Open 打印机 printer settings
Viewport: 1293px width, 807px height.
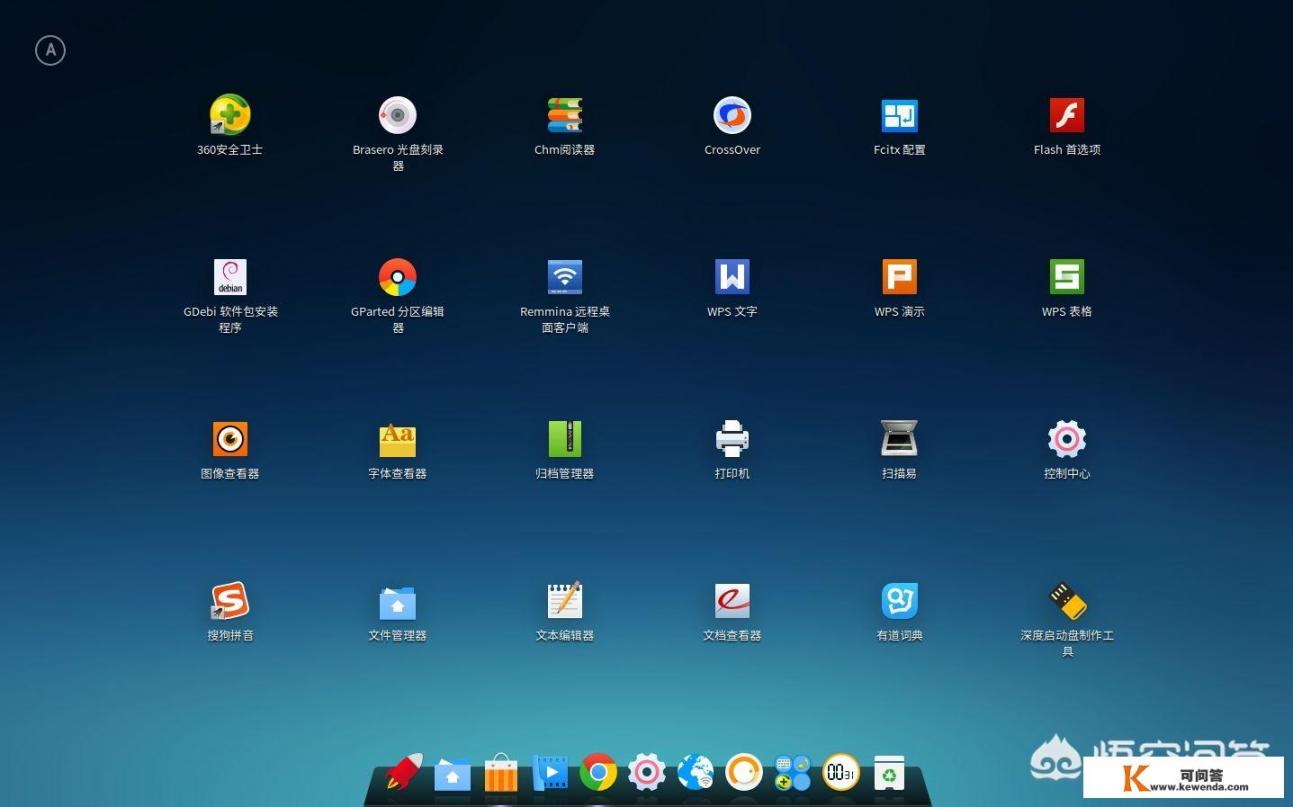pyautogui.click(x=732, y=439)
